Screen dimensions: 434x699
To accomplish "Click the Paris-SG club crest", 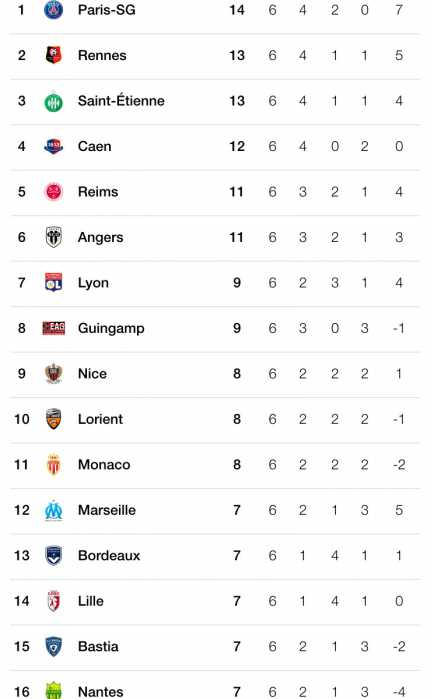I will [x=53, y=10].
